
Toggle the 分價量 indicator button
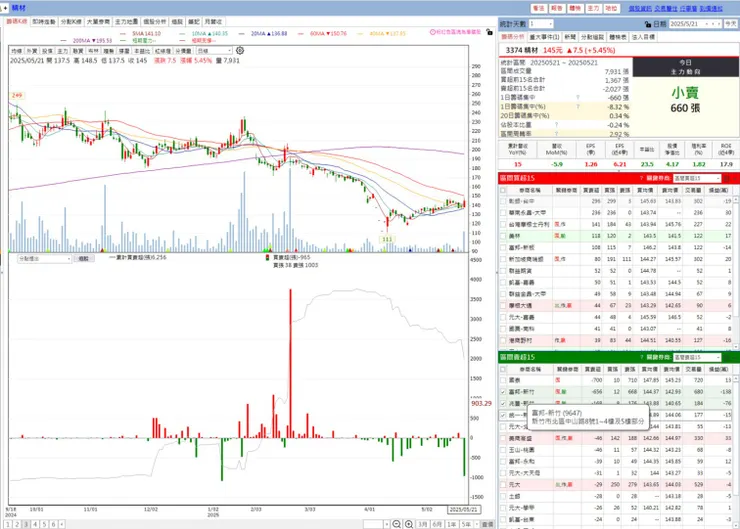183,51
